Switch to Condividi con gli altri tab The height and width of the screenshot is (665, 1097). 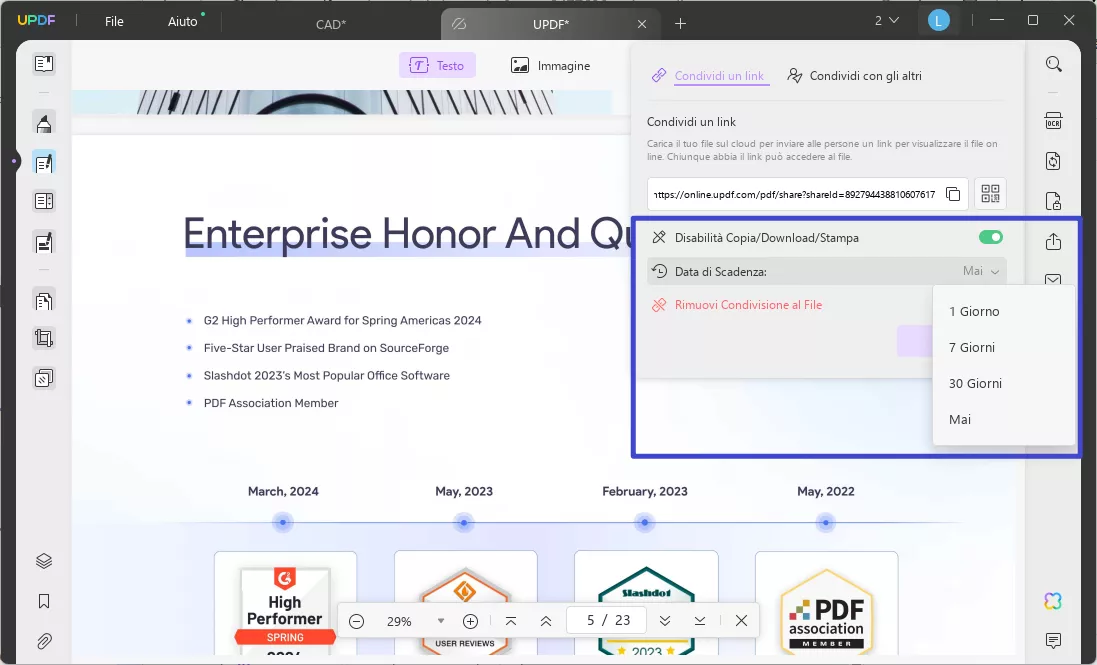pos(854,76)
